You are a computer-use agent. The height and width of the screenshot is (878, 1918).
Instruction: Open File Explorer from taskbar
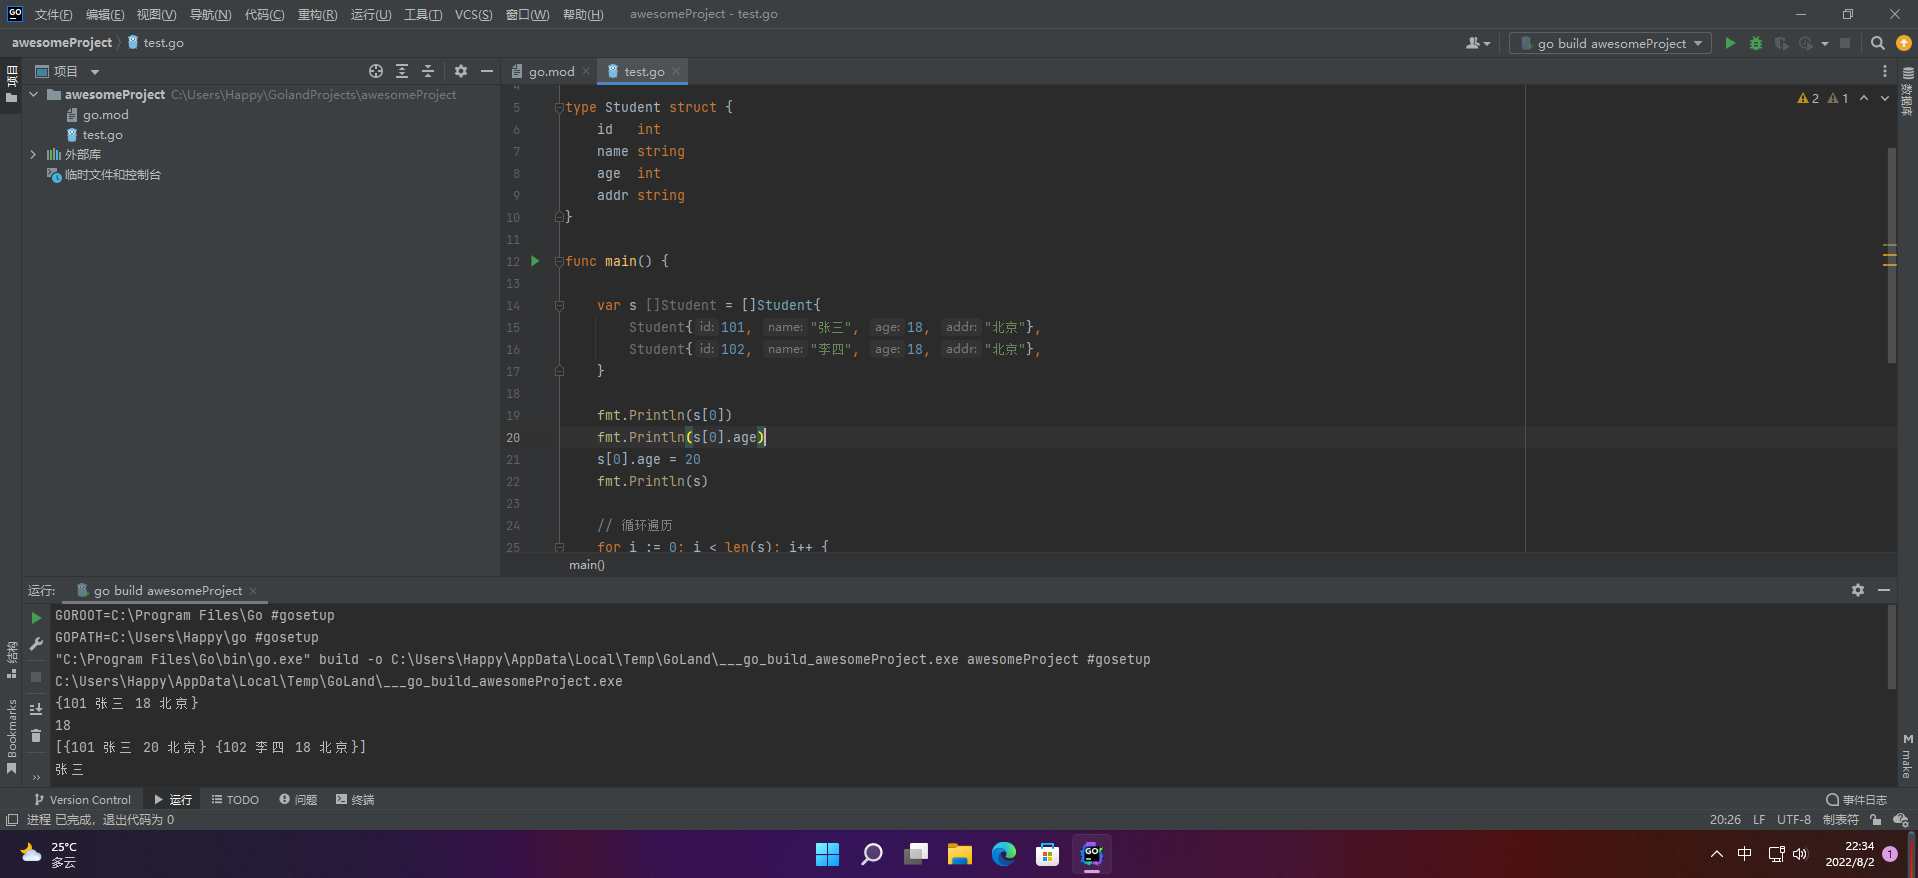(960, 854)
